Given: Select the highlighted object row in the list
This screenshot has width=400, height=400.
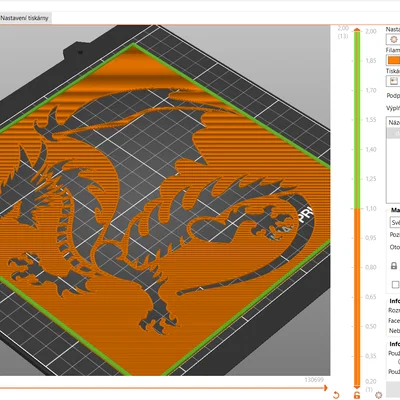Looking at the screenshot, I should click(393, 133).
